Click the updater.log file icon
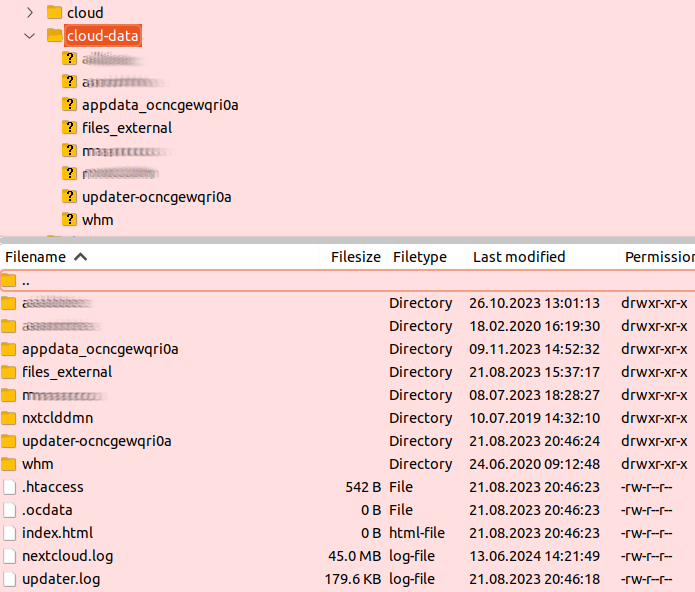This screenshot has height=592, width=695. [x=9, y=579]
